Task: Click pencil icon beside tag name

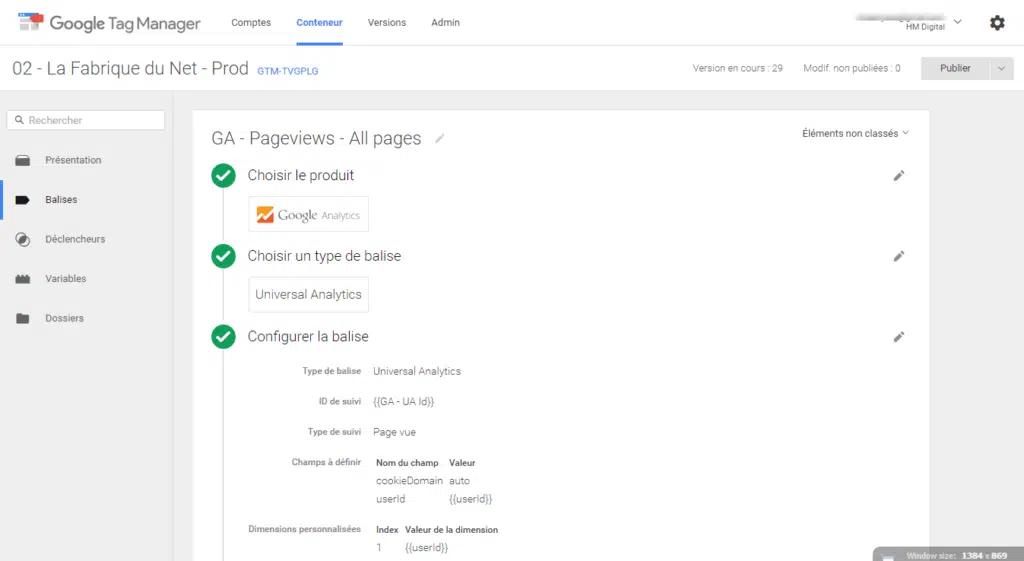Action: (440, 139)
